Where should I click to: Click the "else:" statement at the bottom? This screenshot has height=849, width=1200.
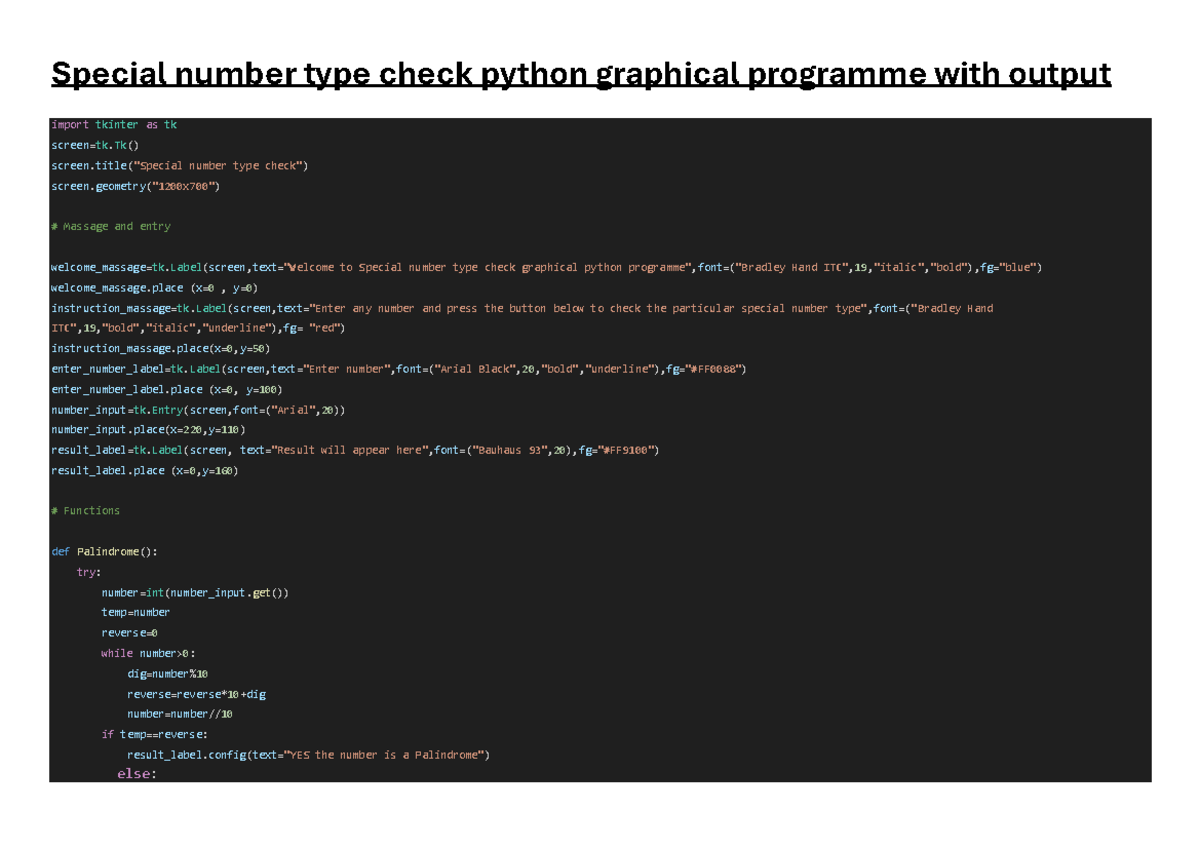coord(137,773)
